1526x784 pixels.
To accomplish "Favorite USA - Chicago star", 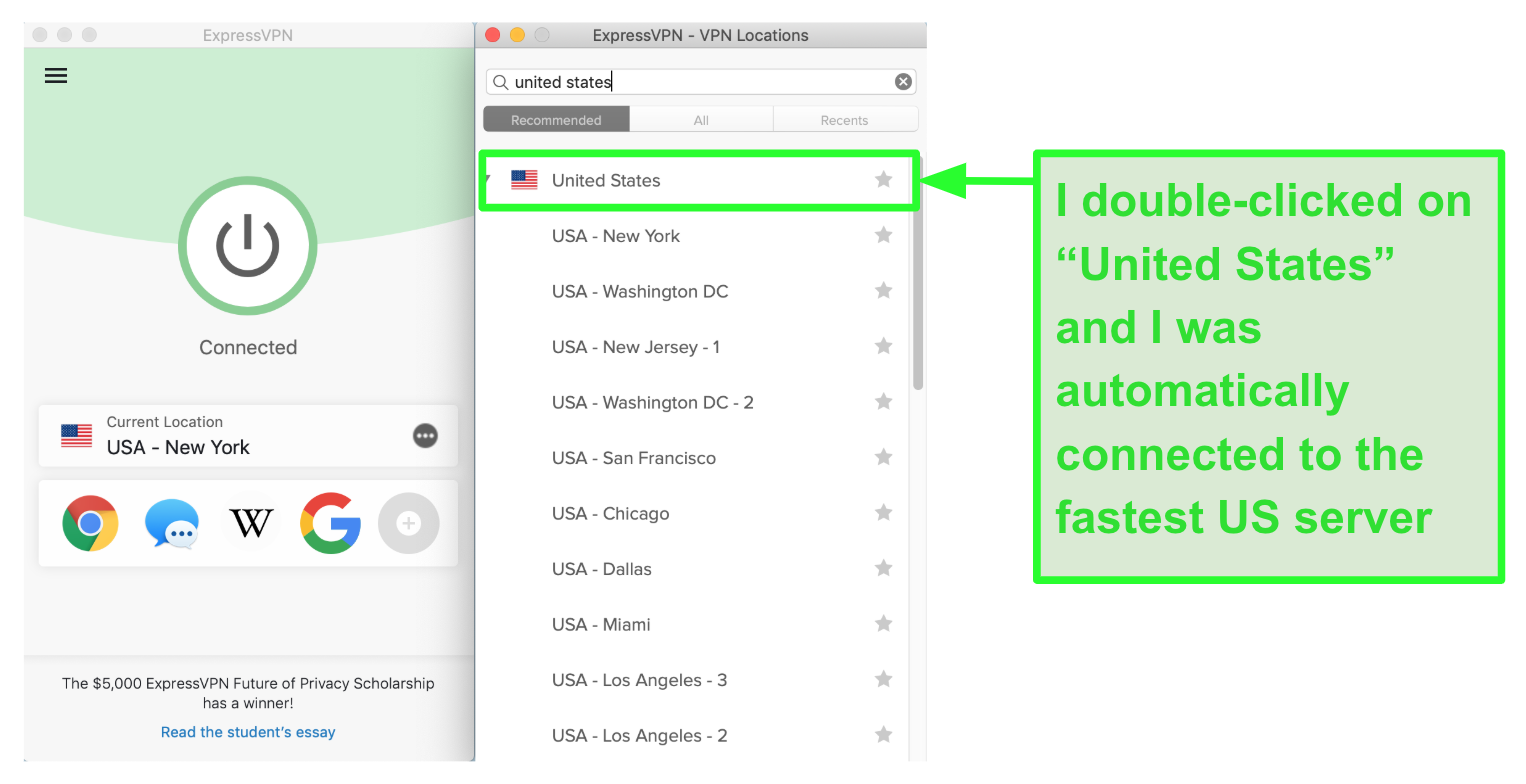I will pyautogui.click(x=883, y=513).
